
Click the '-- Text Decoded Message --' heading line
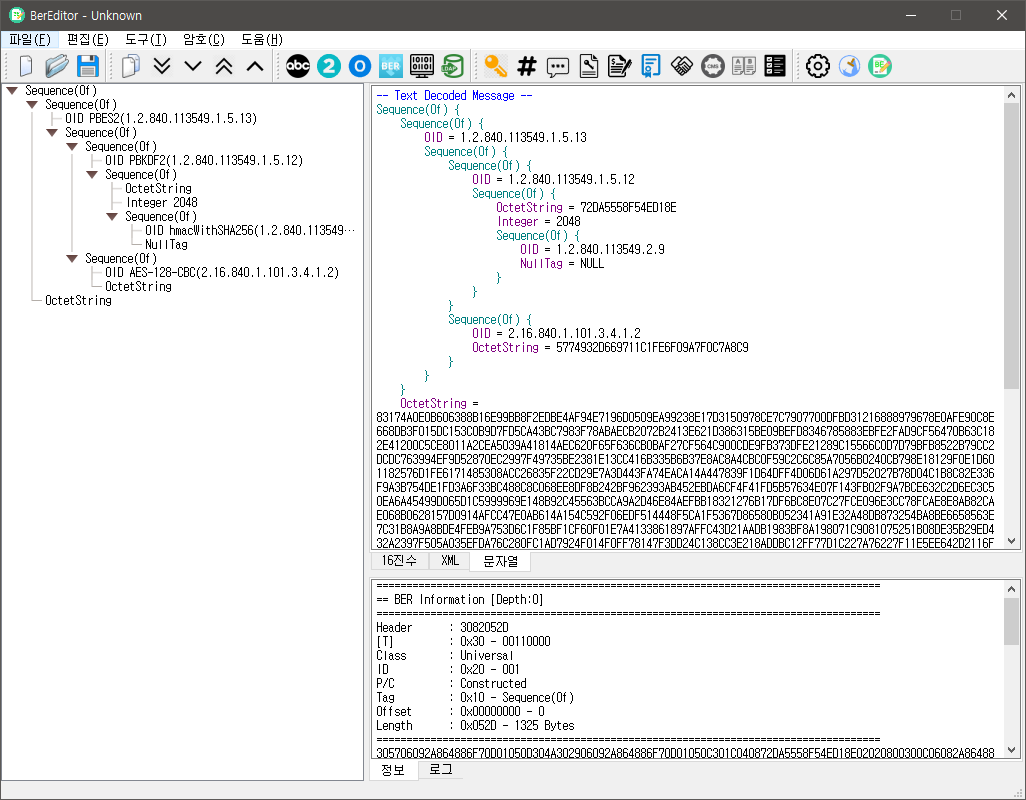(454, 96)
